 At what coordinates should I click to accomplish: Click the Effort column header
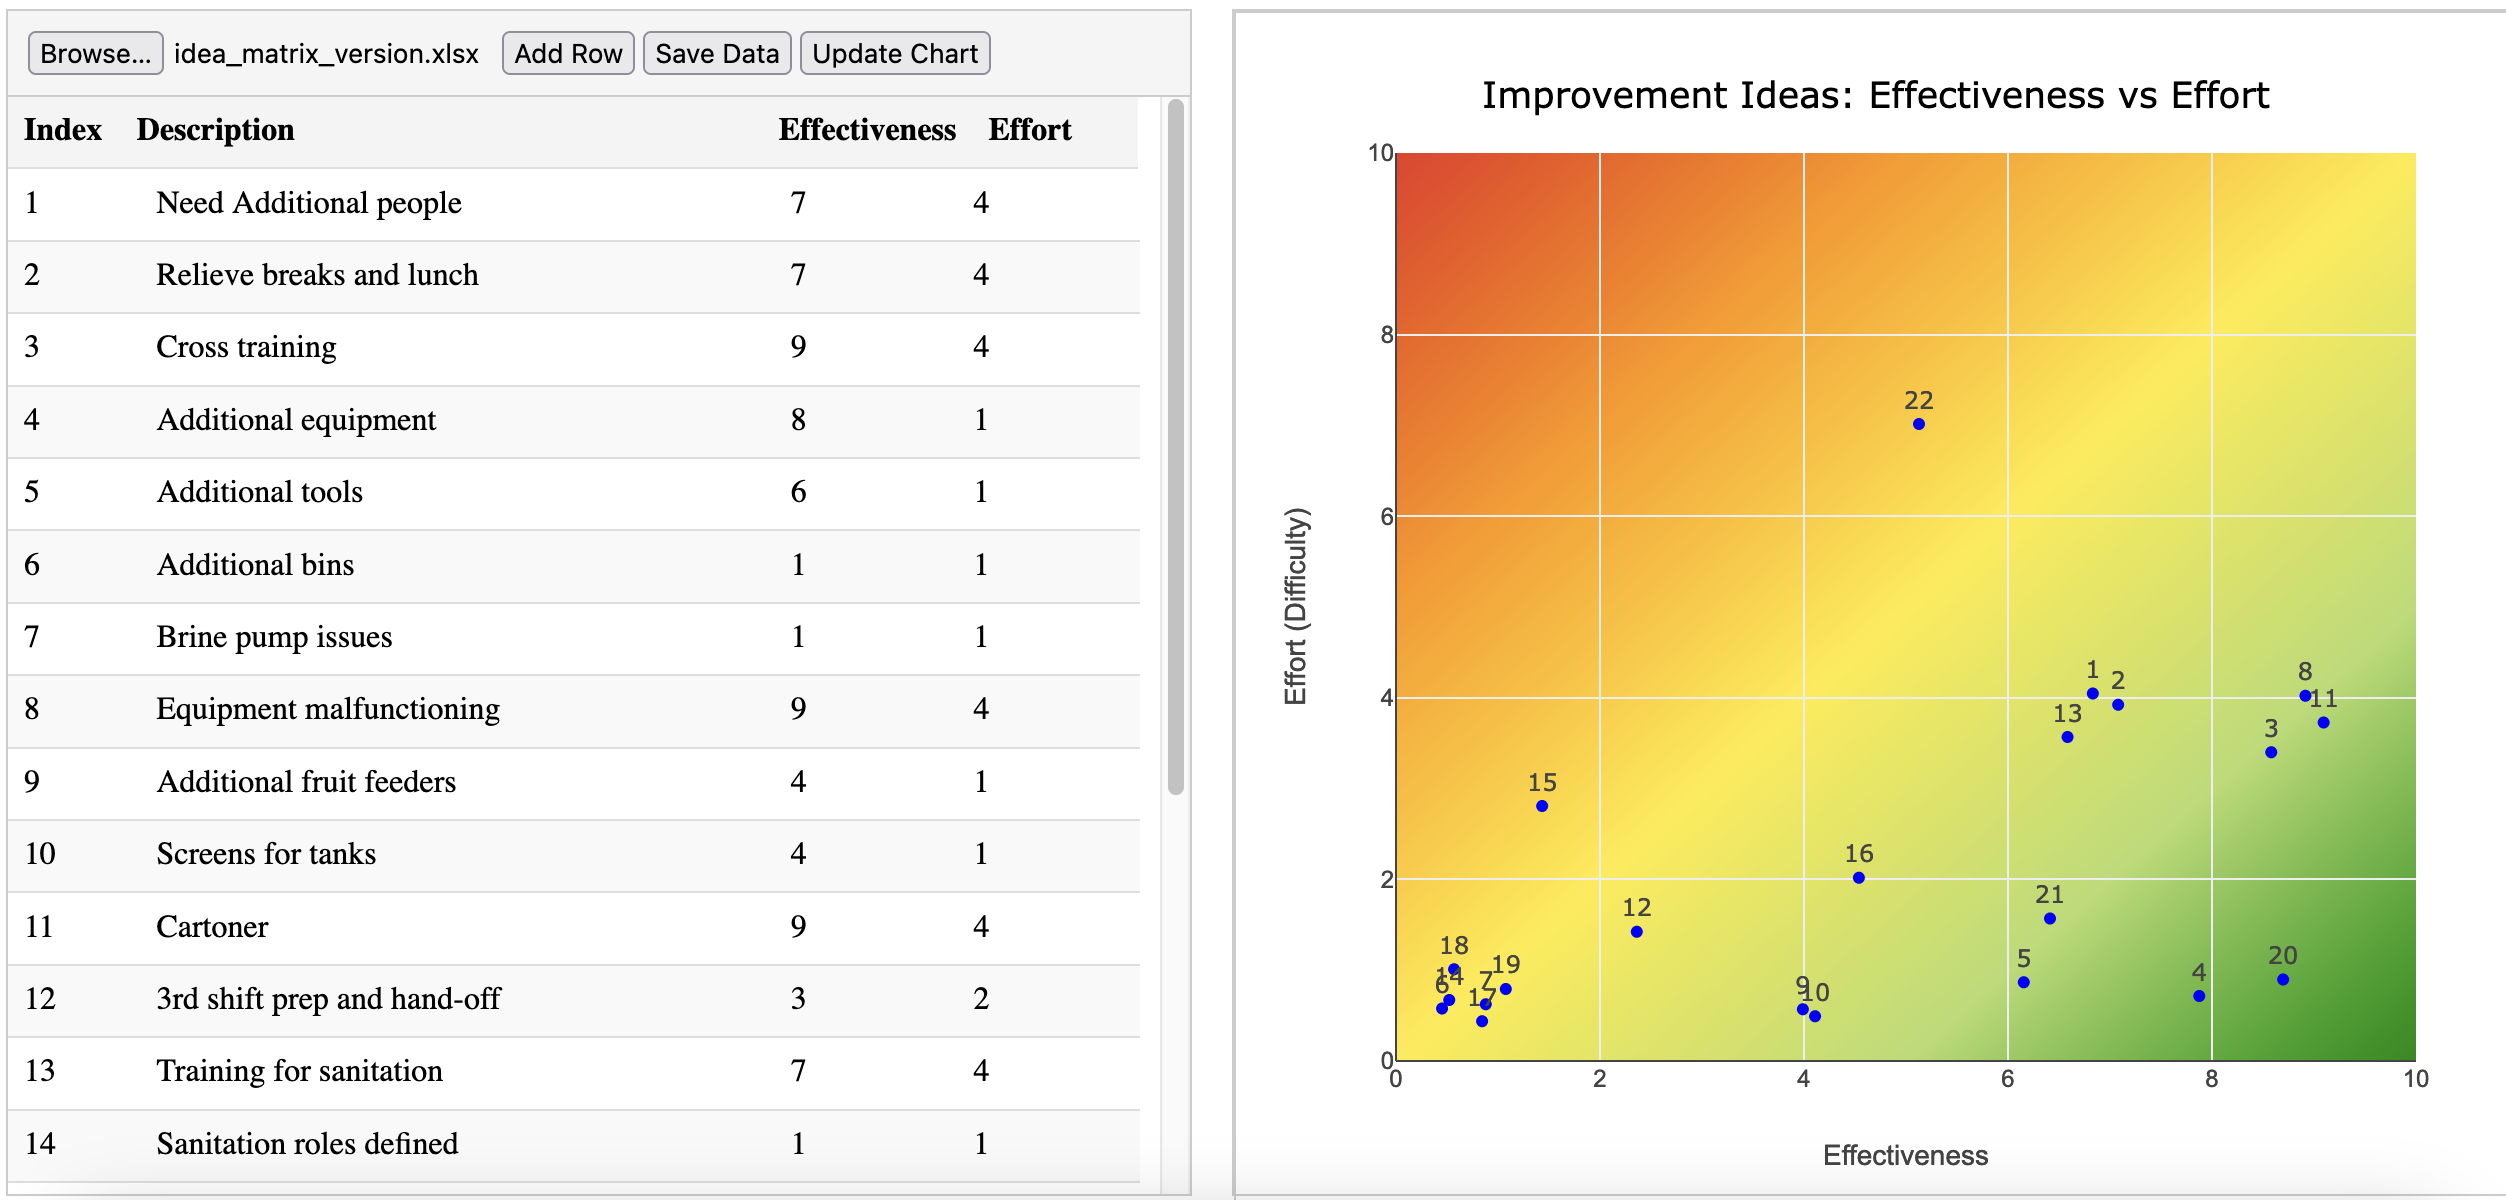click(x=1029, y=130)
